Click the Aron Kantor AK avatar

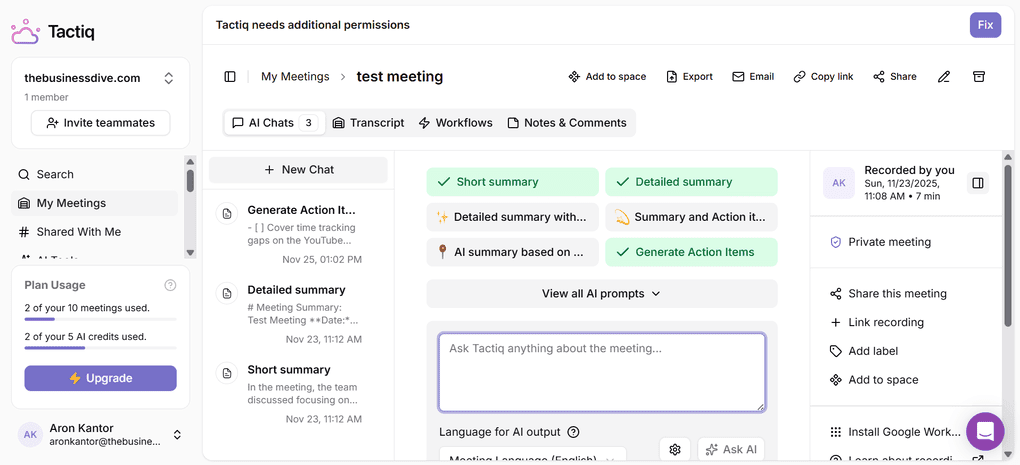click(30, 434)
